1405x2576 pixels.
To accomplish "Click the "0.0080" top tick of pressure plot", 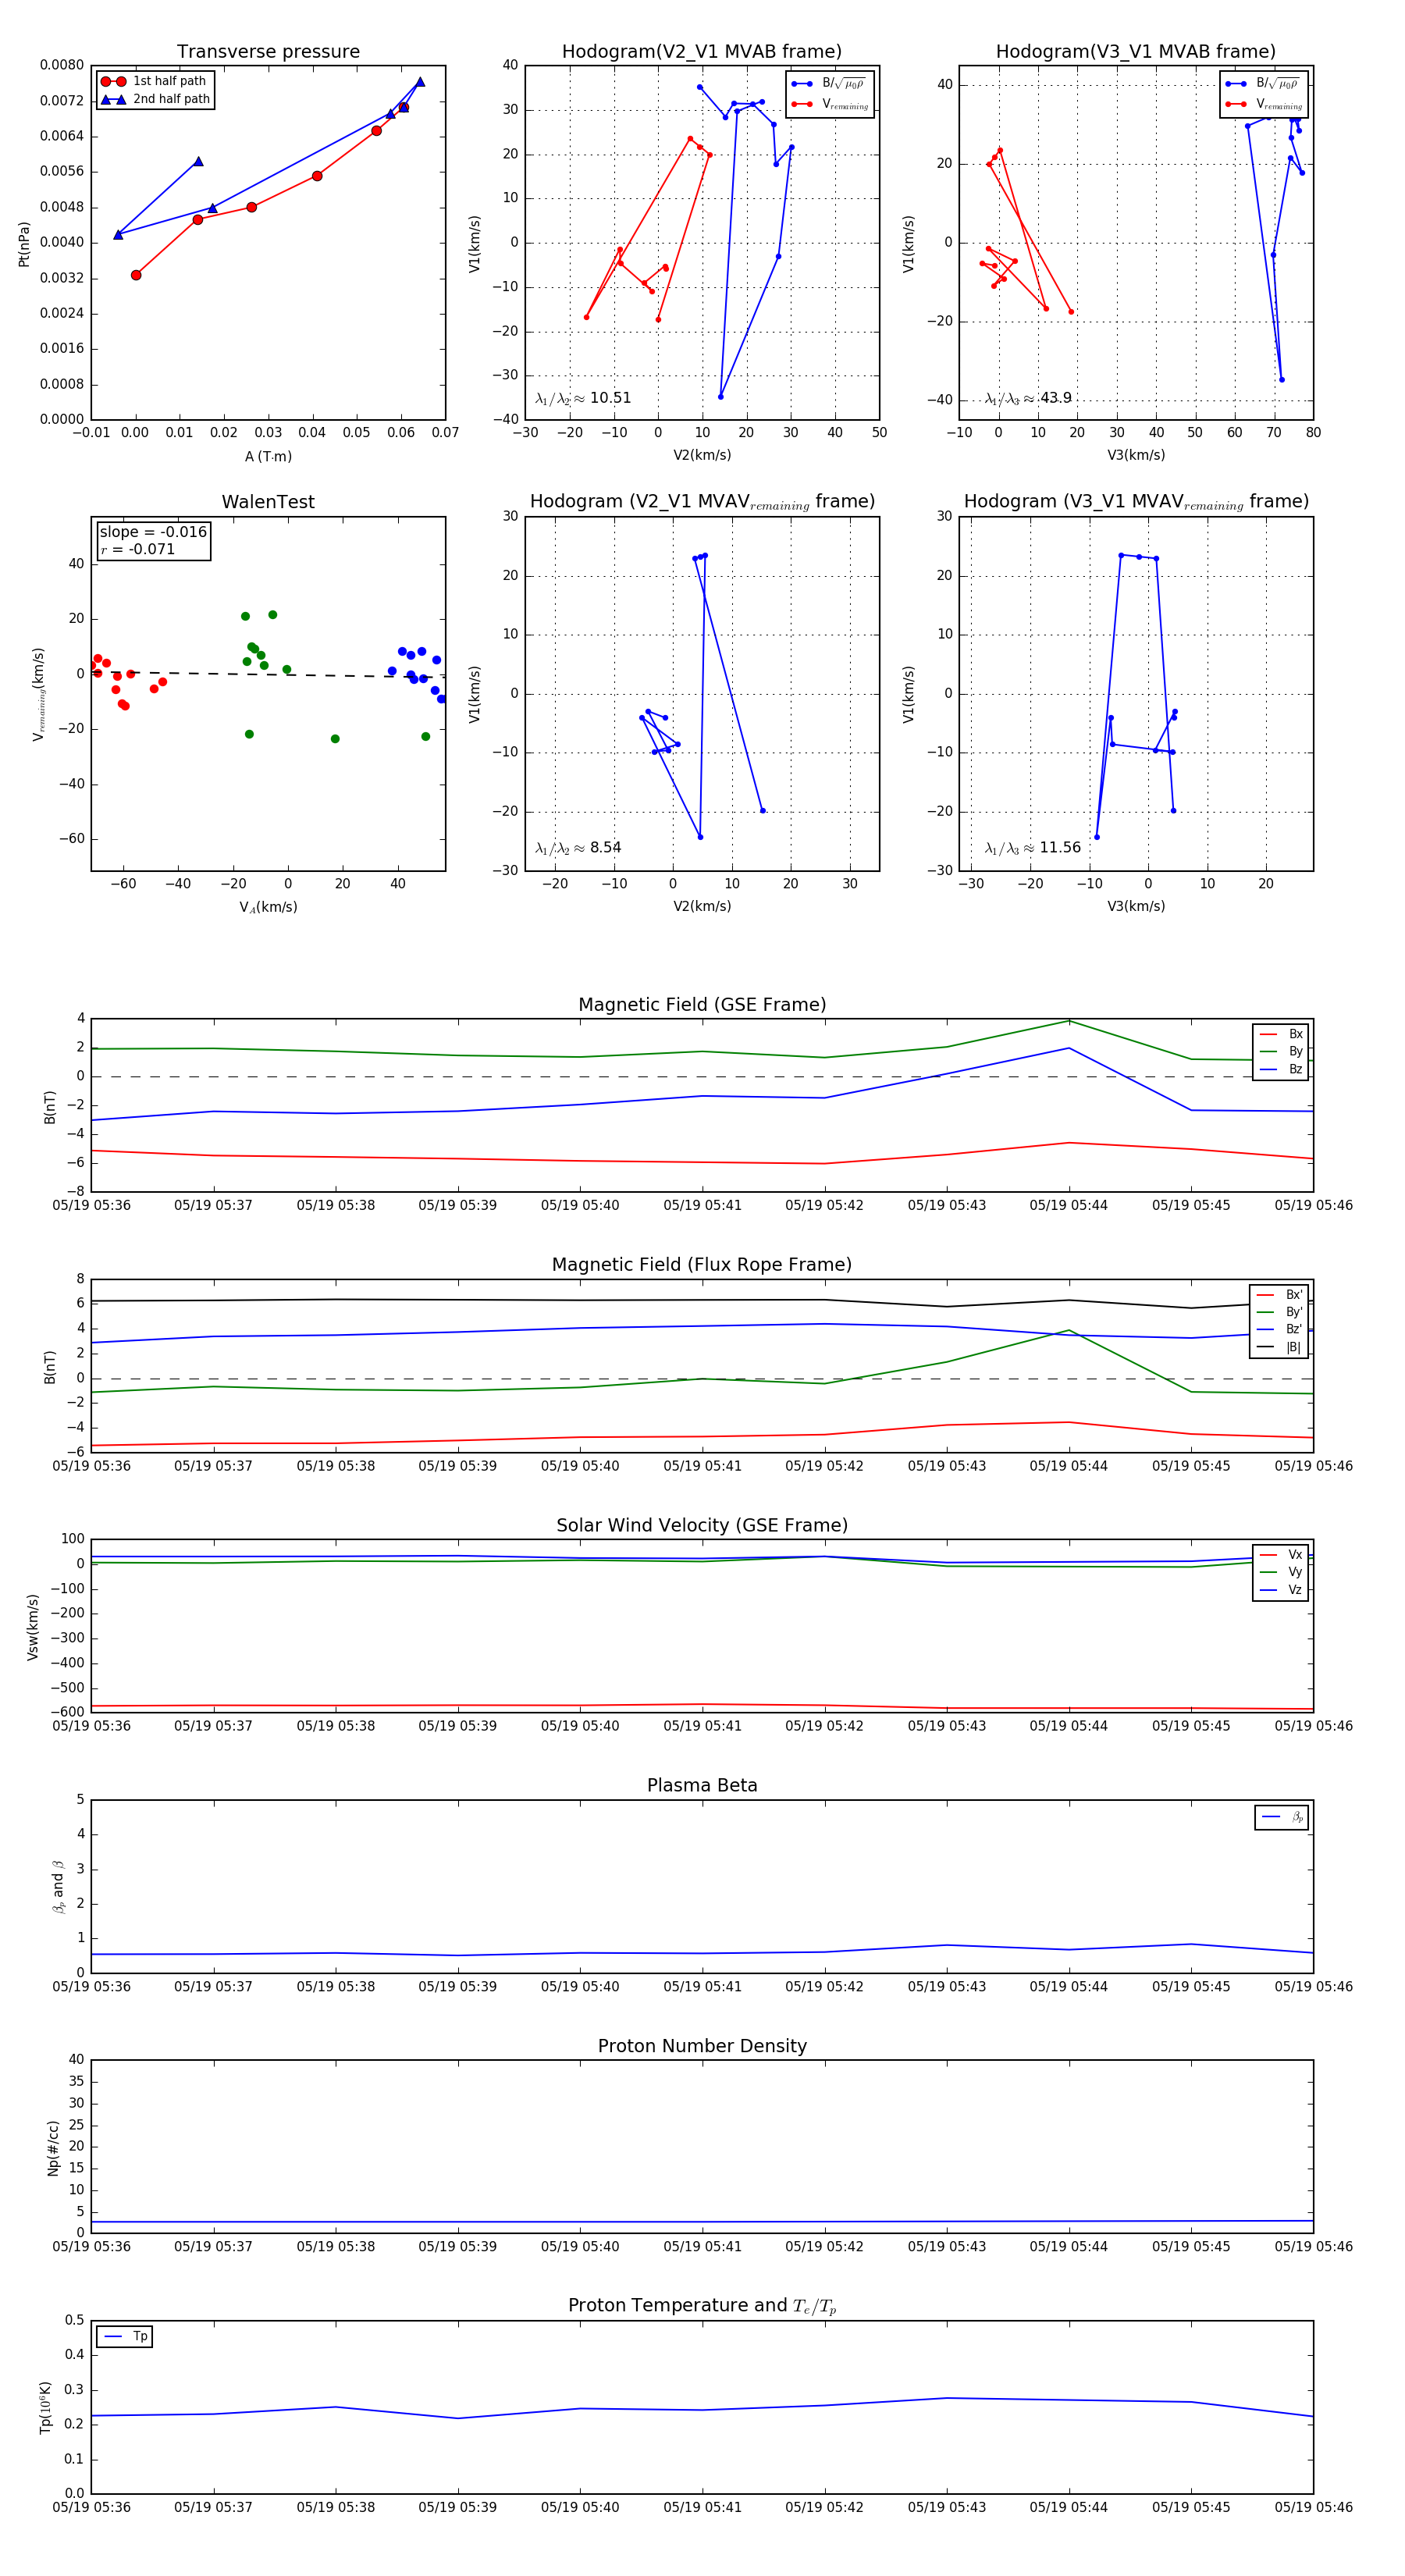I will 62,65.
